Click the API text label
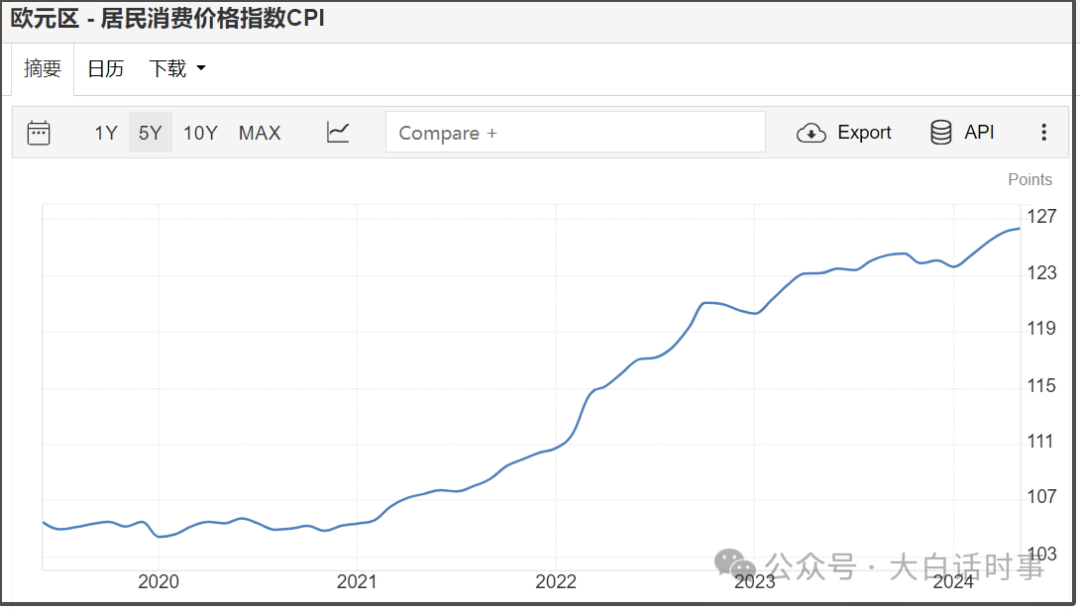This screenshot has width=1080, height=610. 979,133
